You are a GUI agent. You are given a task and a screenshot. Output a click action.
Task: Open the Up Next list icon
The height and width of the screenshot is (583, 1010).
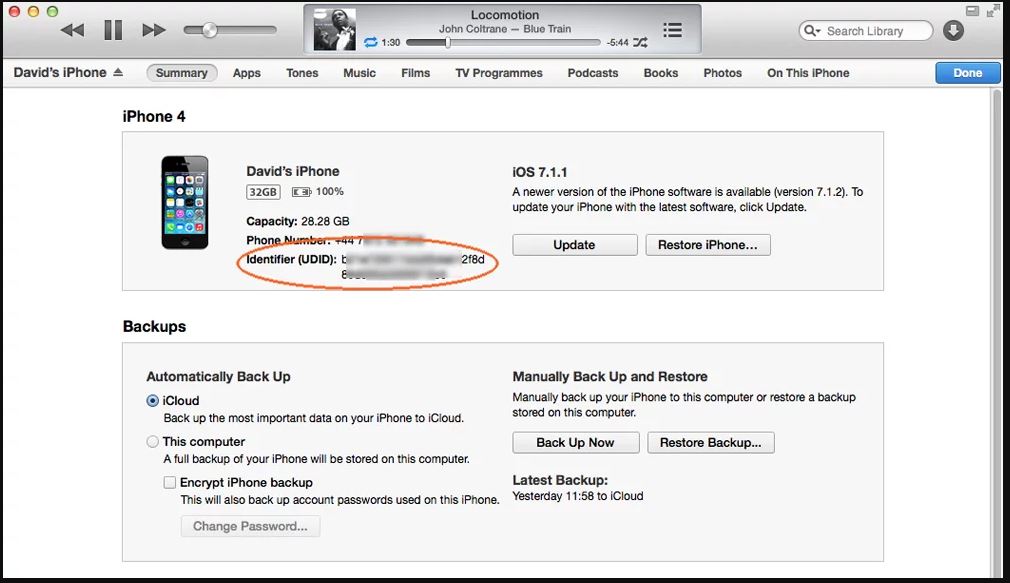[x=672, y=30]
